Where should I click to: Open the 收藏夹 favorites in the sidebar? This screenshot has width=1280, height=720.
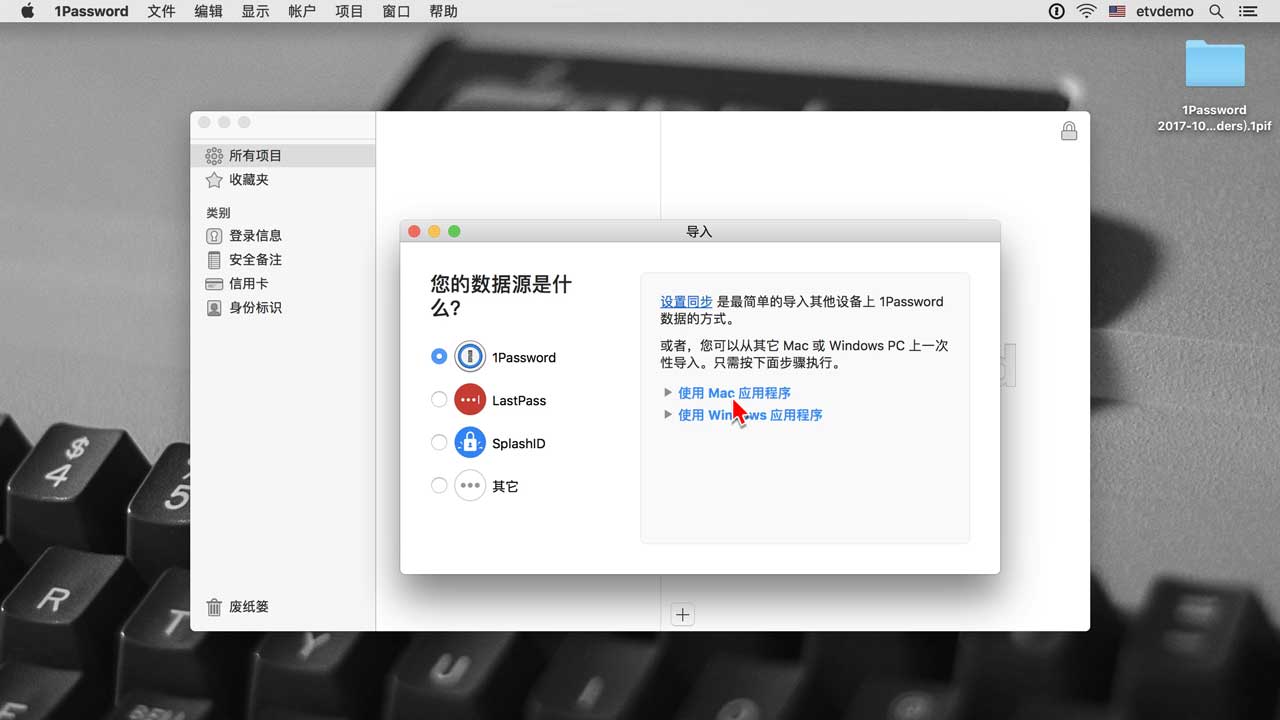[248, 180]
